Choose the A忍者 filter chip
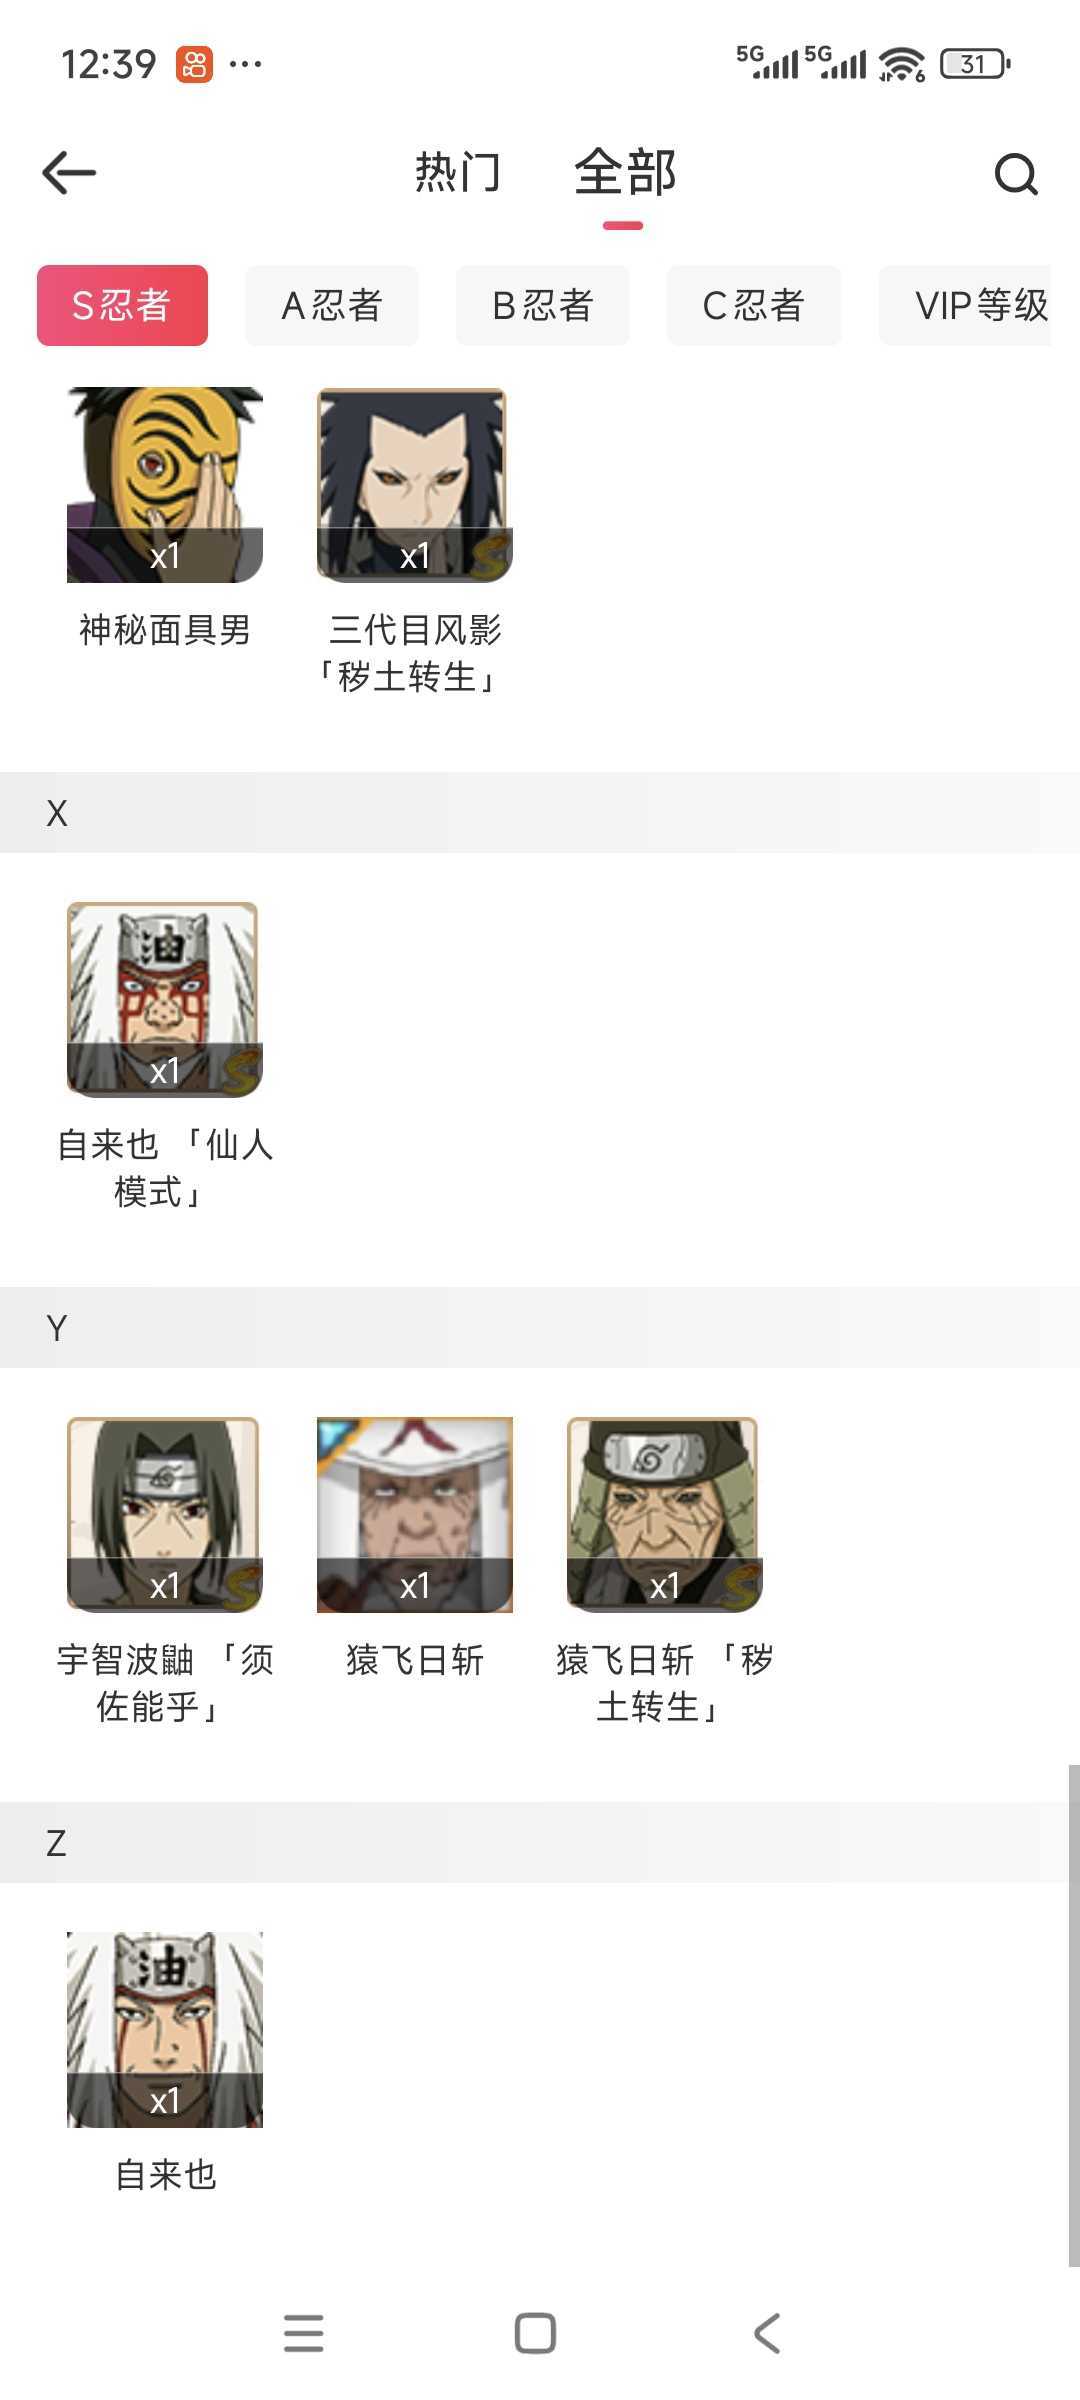 [332, 305]
